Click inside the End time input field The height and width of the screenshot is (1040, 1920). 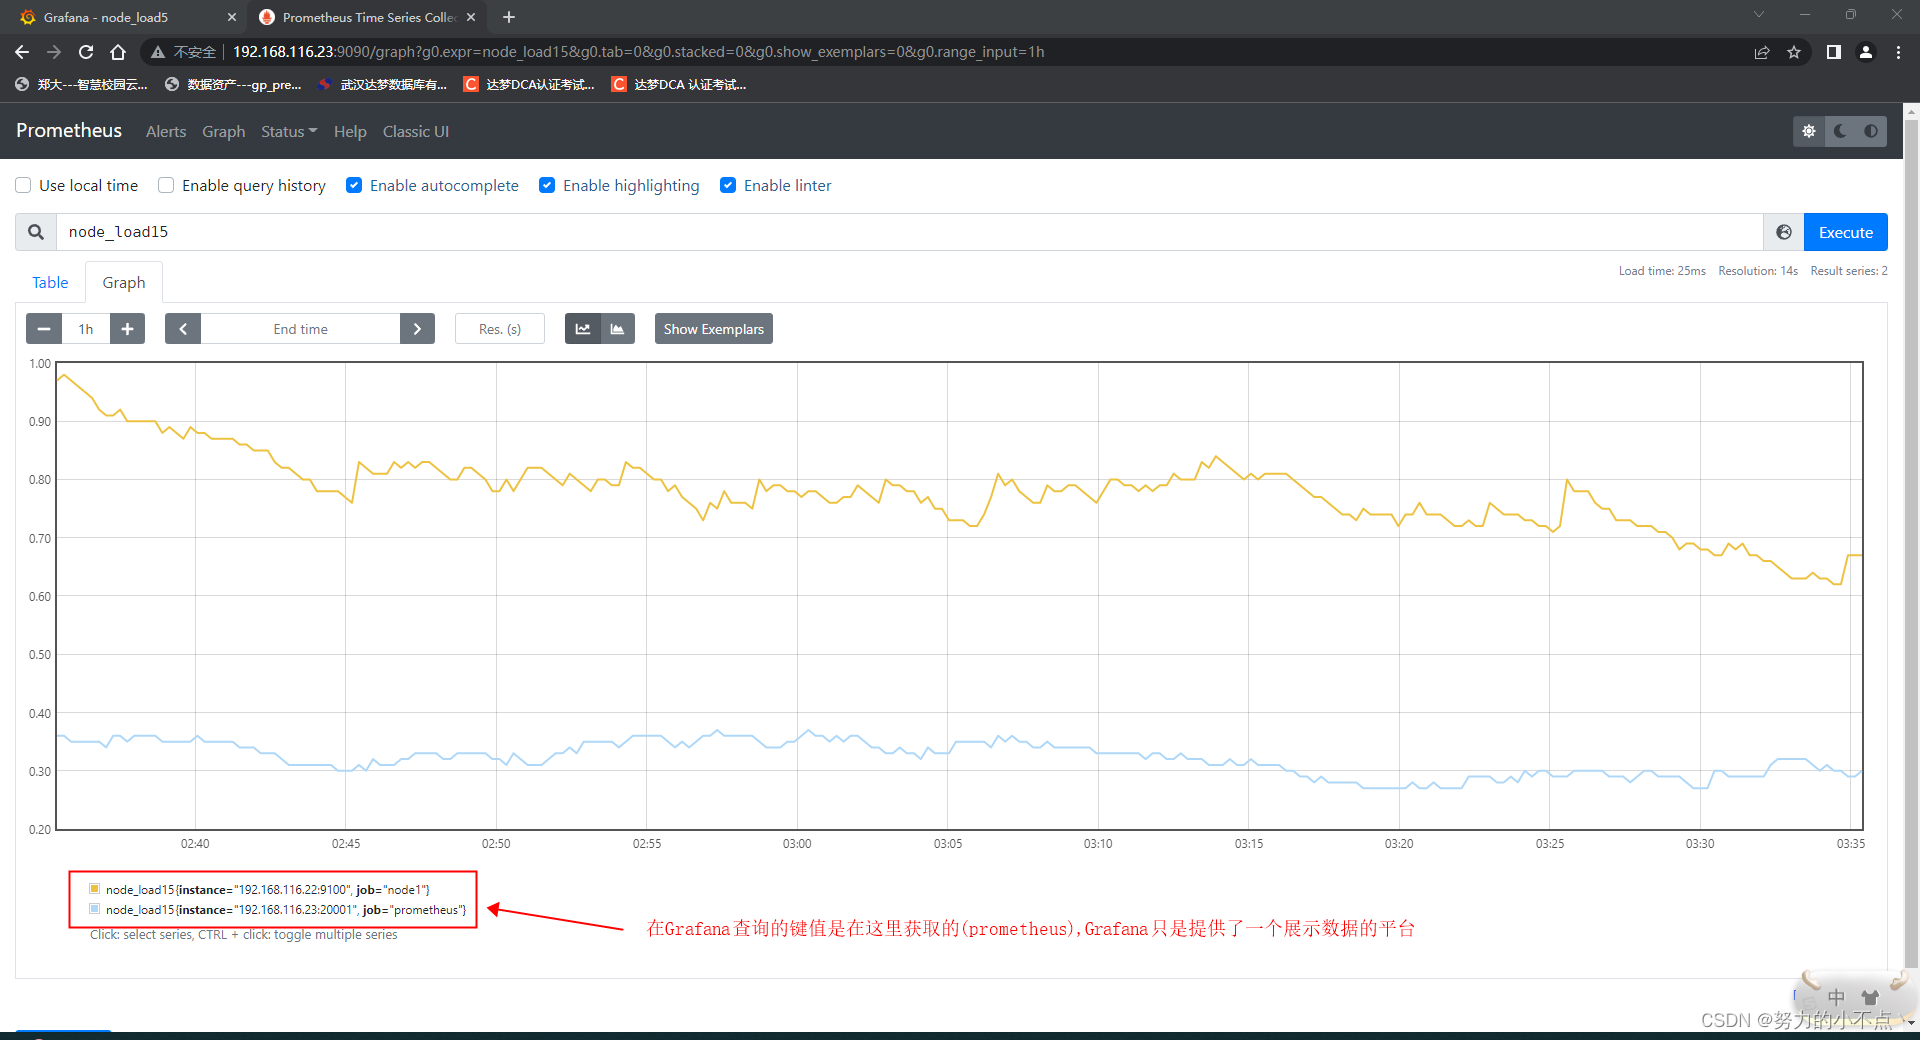[x=300, y=328]
